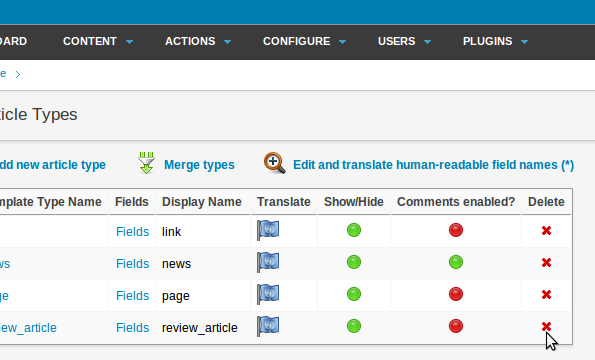Screen dimensions: 595x360
Task: Open the ACTIONS menu
Action: 190,41
